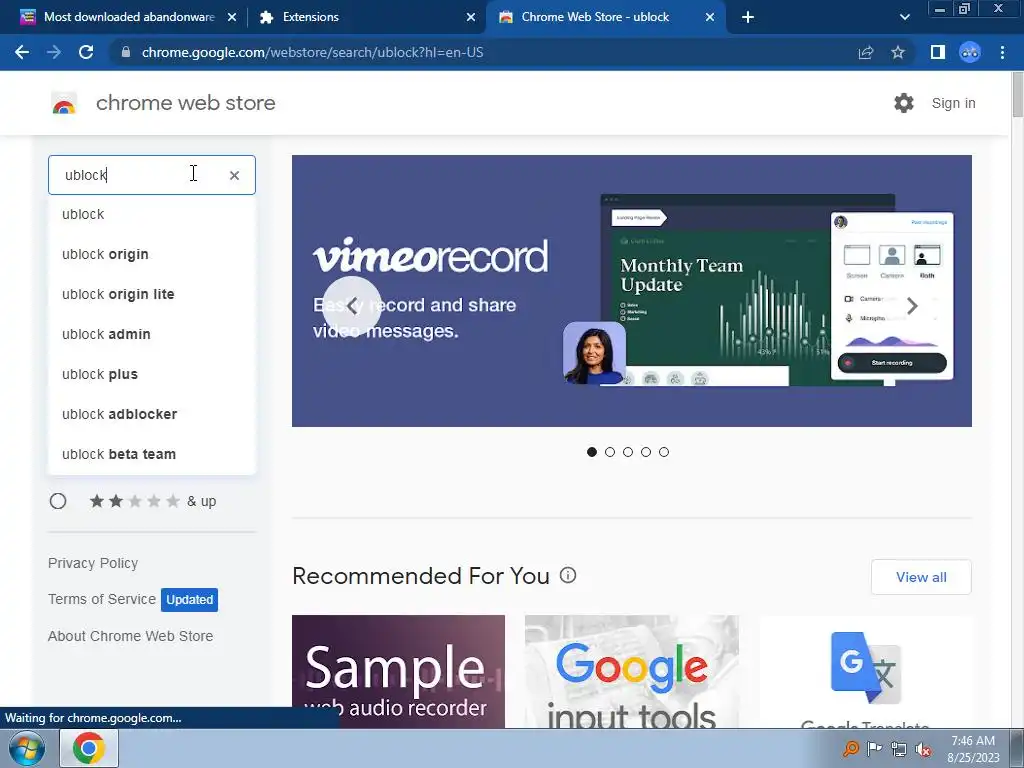Clear the ublock search field

click(x=234, y=175)
